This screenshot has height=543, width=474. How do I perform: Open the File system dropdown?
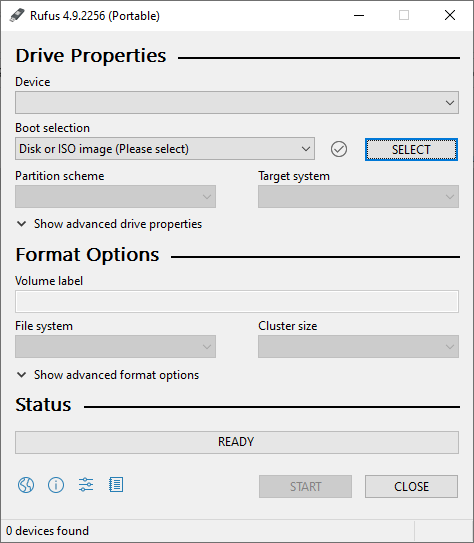tap(115, 346)
